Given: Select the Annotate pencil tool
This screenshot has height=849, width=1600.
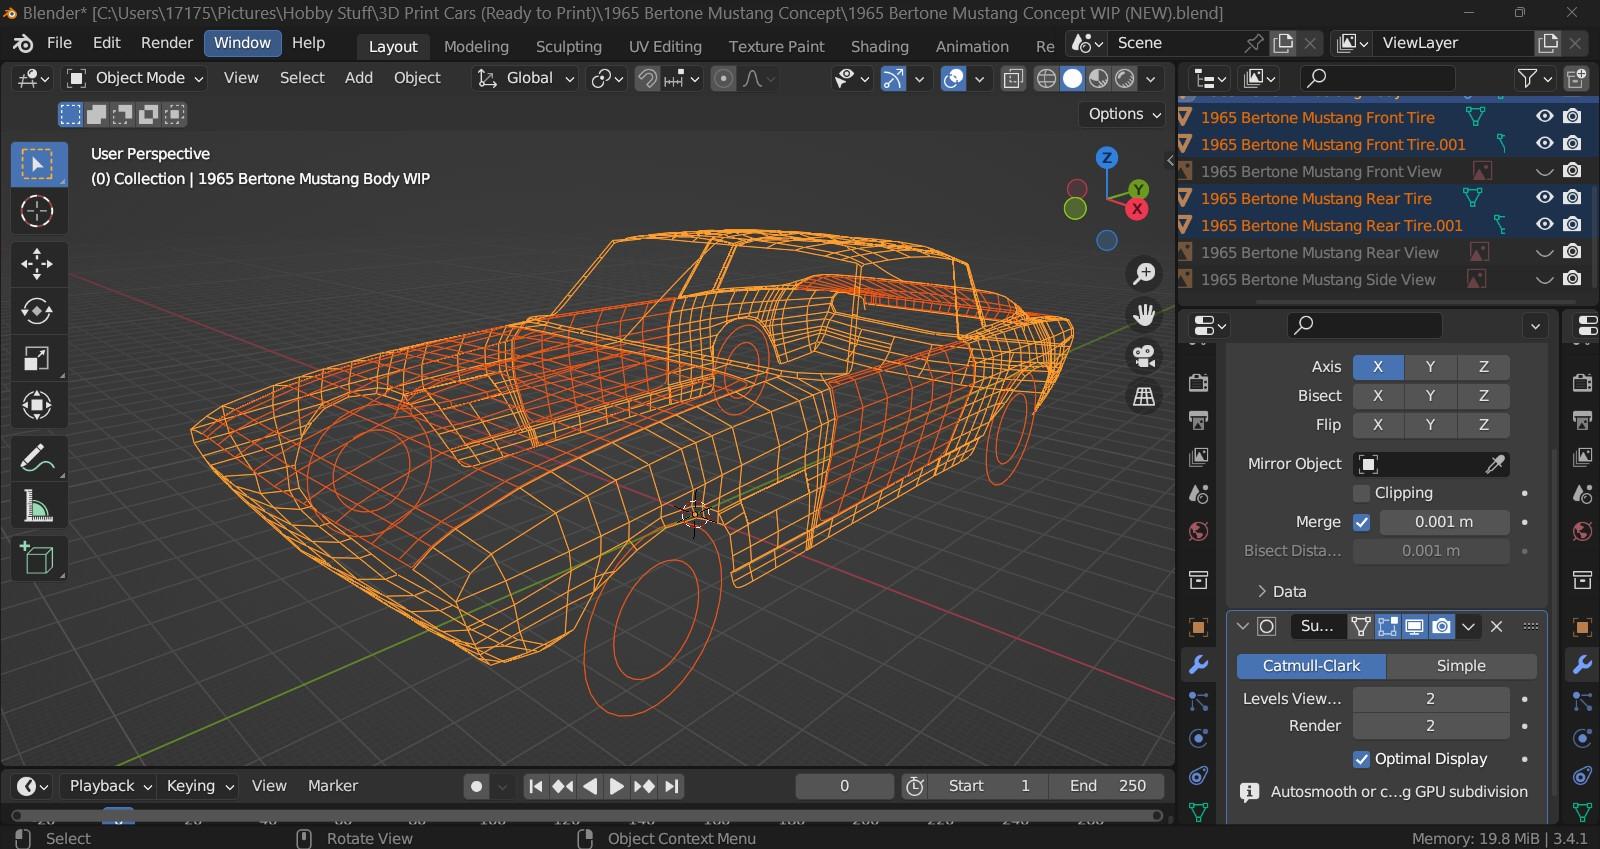Looking at the screenshot, I should 38,459.
